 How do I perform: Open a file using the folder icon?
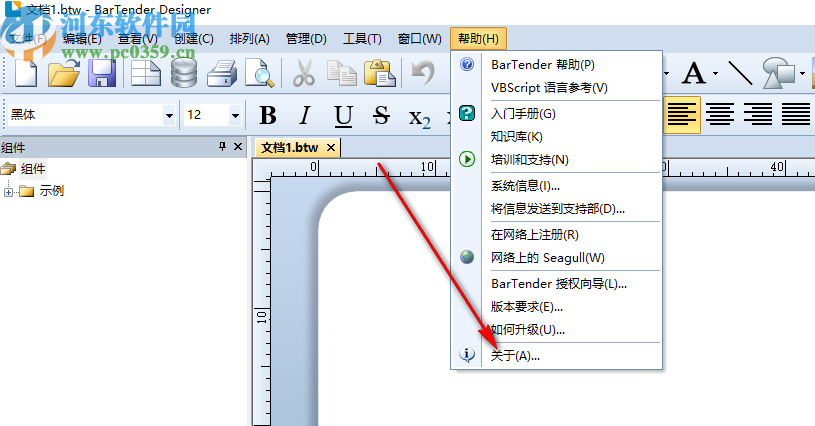[64, 73]
